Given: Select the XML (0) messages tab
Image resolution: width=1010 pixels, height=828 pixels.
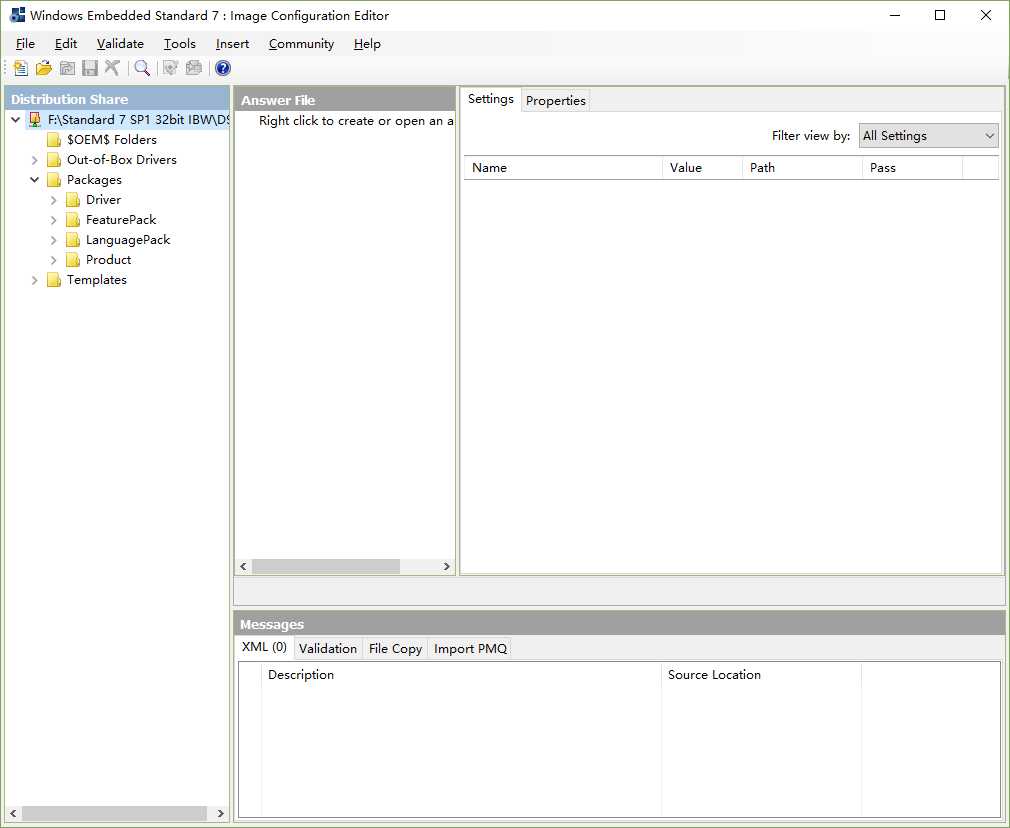Looking at the screenshot, I should click(x=264, y=646).
